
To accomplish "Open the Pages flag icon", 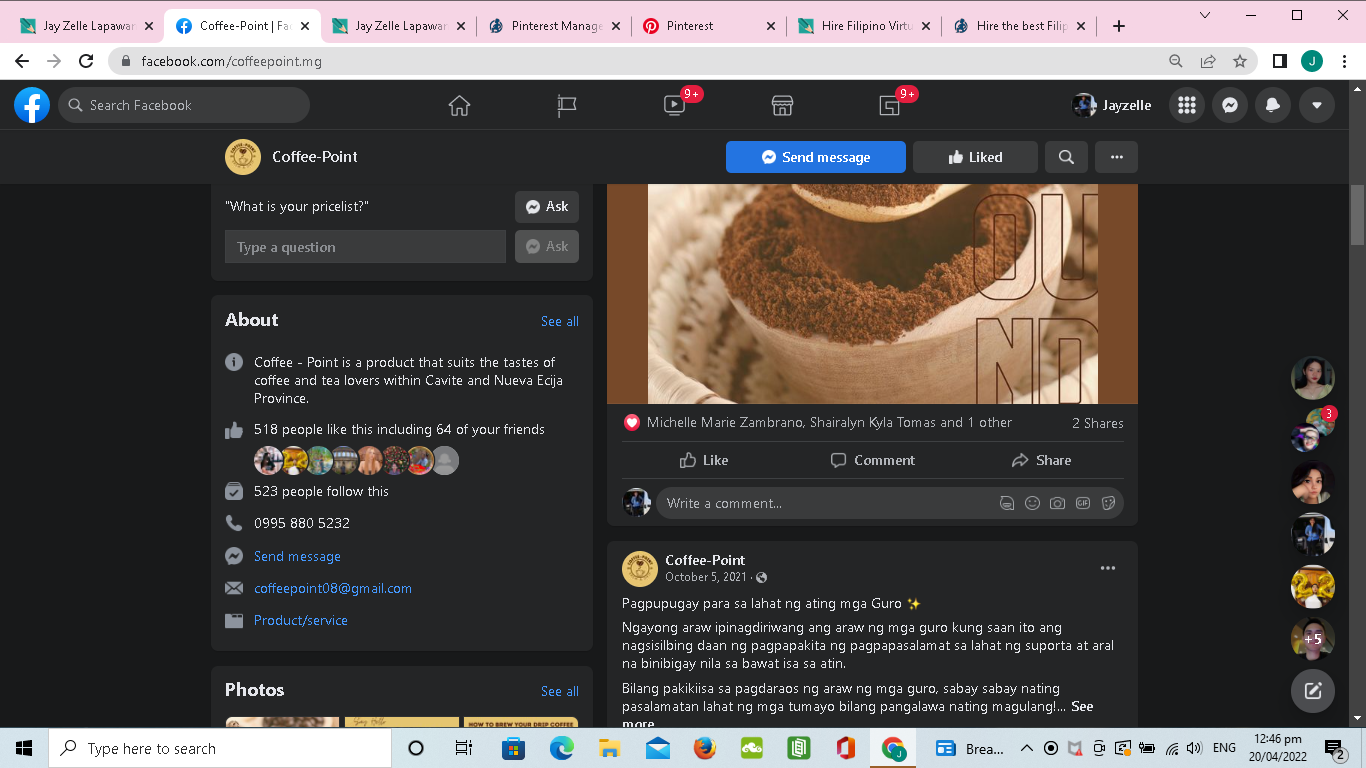I will pos(567,105).
